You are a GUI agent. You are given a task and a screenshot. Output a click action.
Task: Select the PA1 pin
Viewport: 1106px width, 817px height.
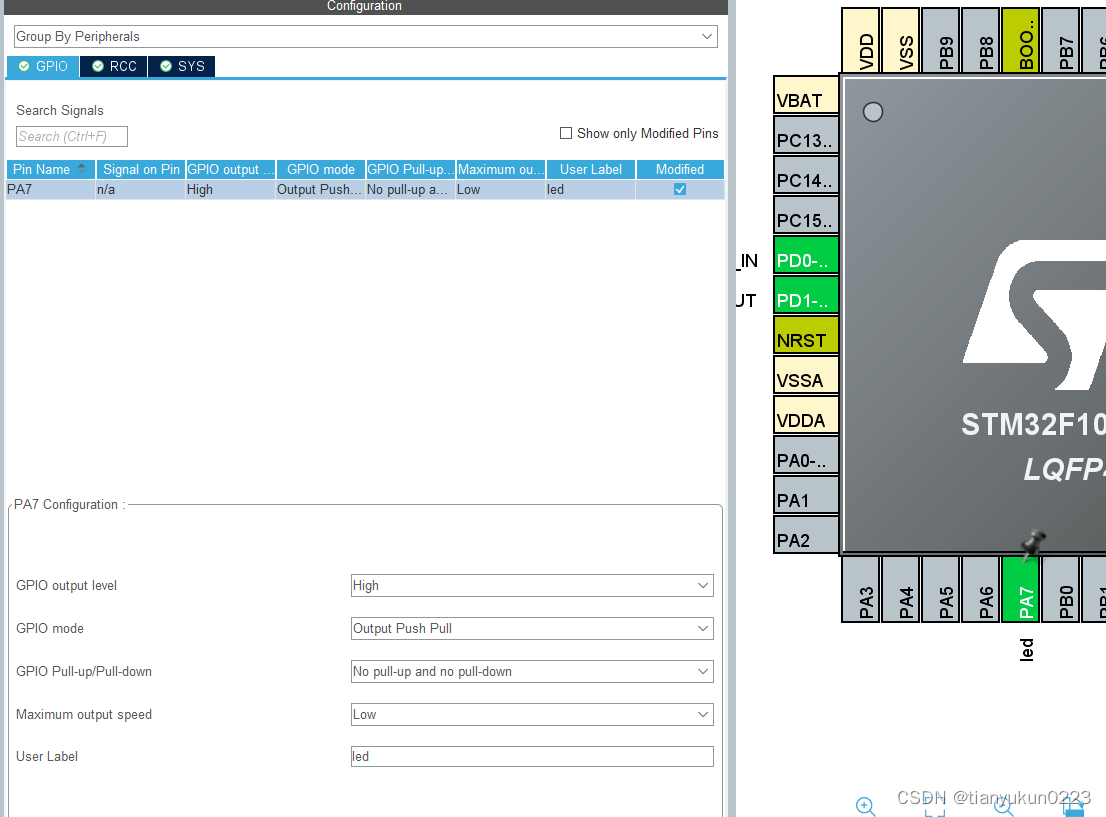(x=806, y=495)
